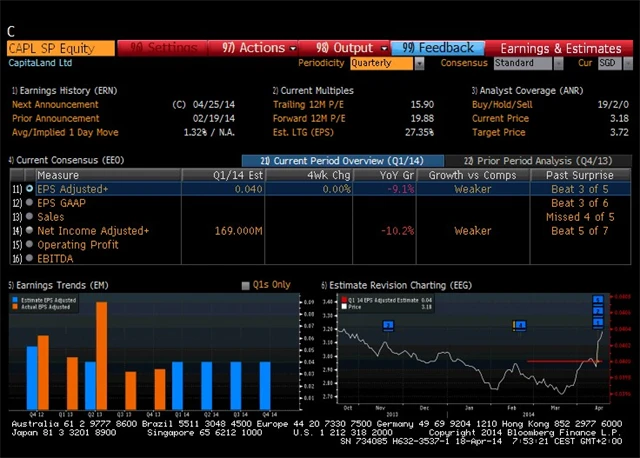Screen dimensions: 640x458
Task: Click the 99) Feedback button
Action: tap(438, 48)
